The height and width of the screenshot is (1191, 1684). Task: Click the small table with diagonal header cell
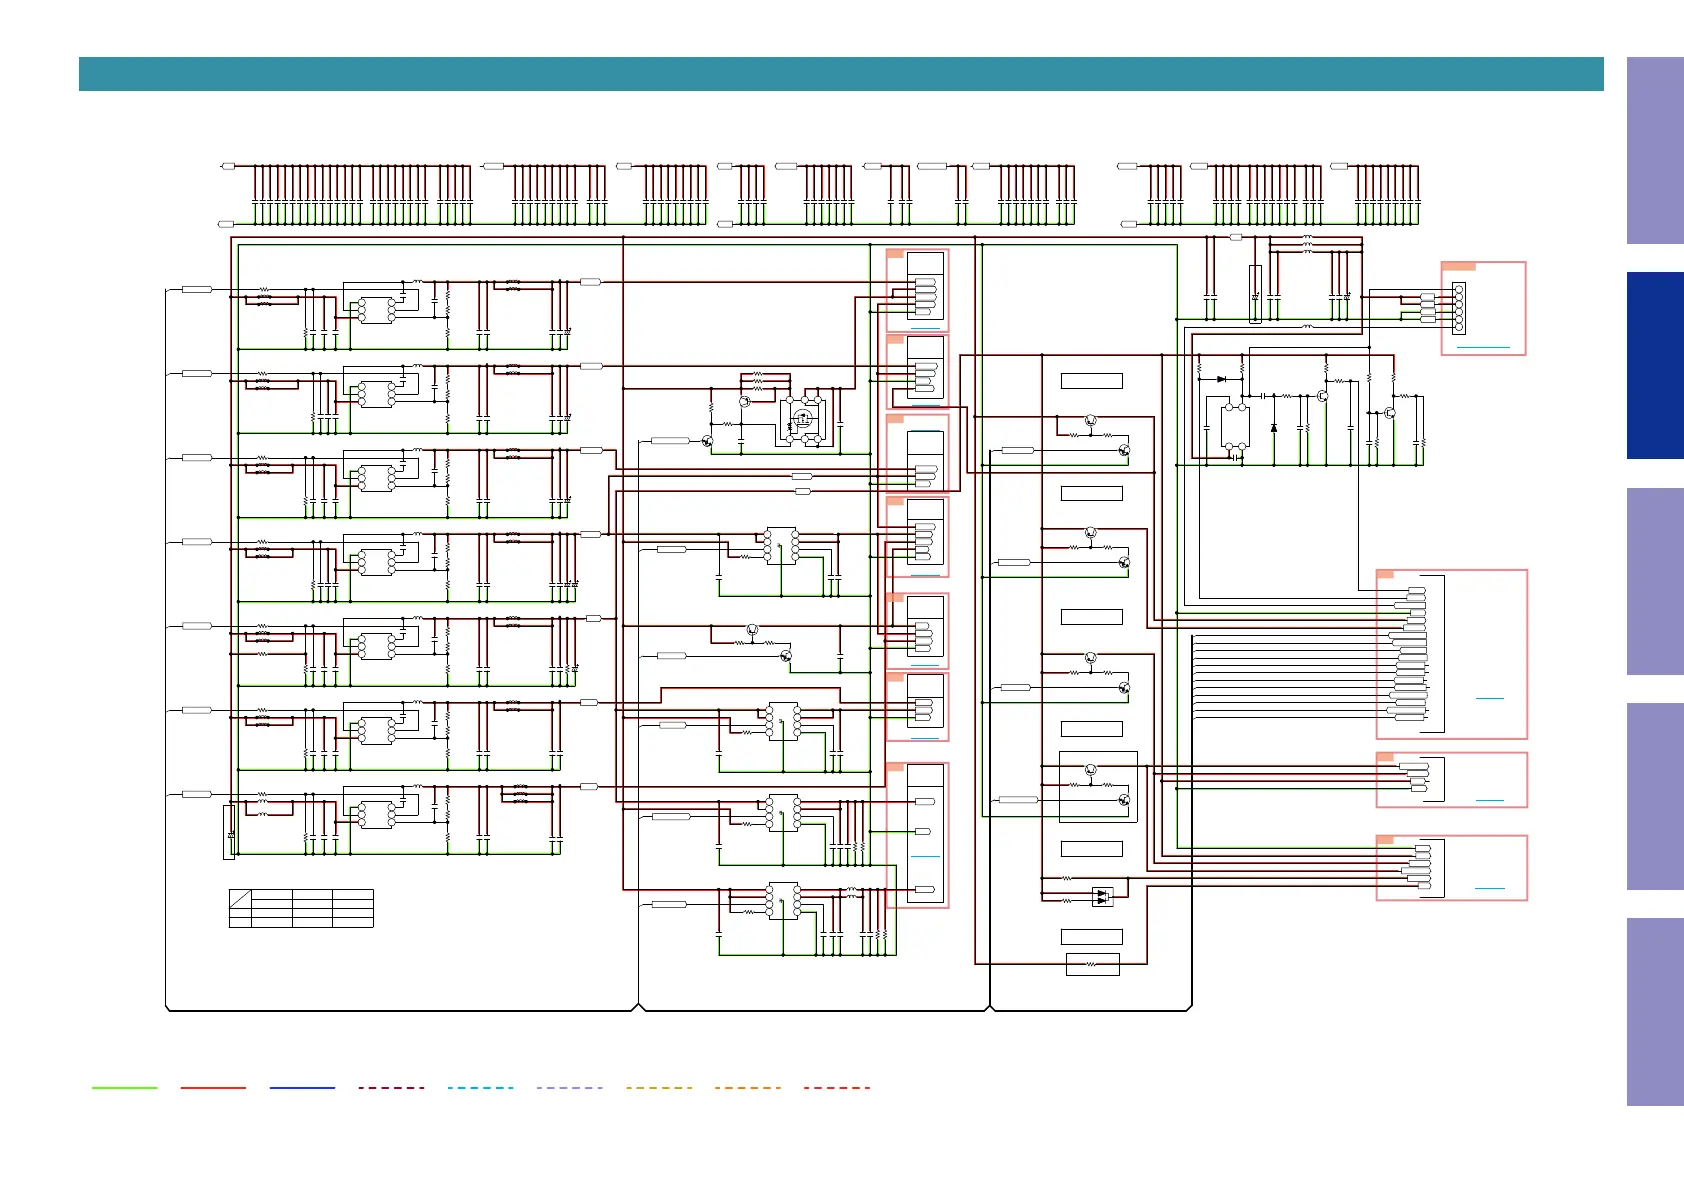pos(301,908)
